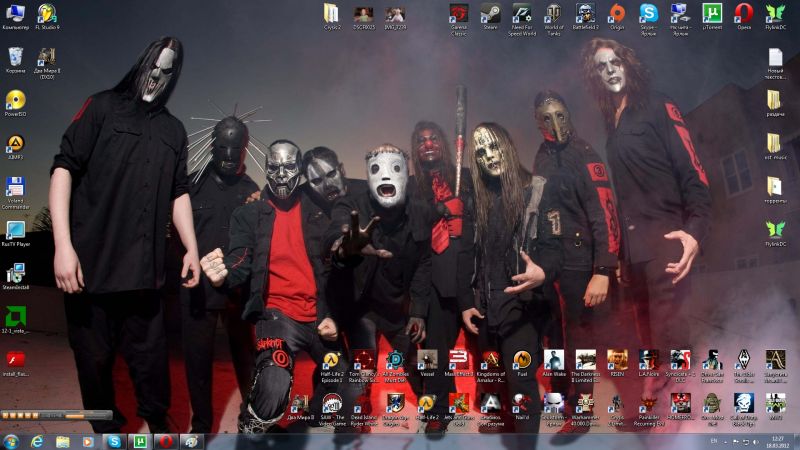Launch Need For Speed World
800x450 pixels.
tap(522, 19)
